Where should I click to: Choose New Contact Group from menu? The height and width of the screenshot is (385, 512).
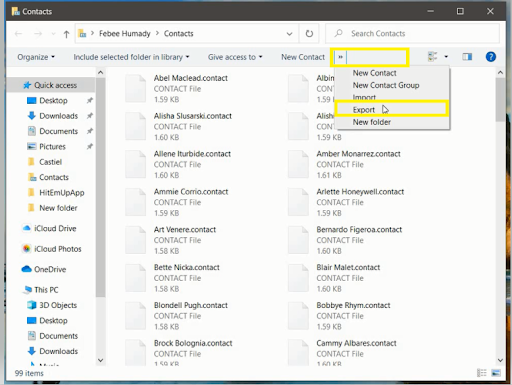coord(386,85)
